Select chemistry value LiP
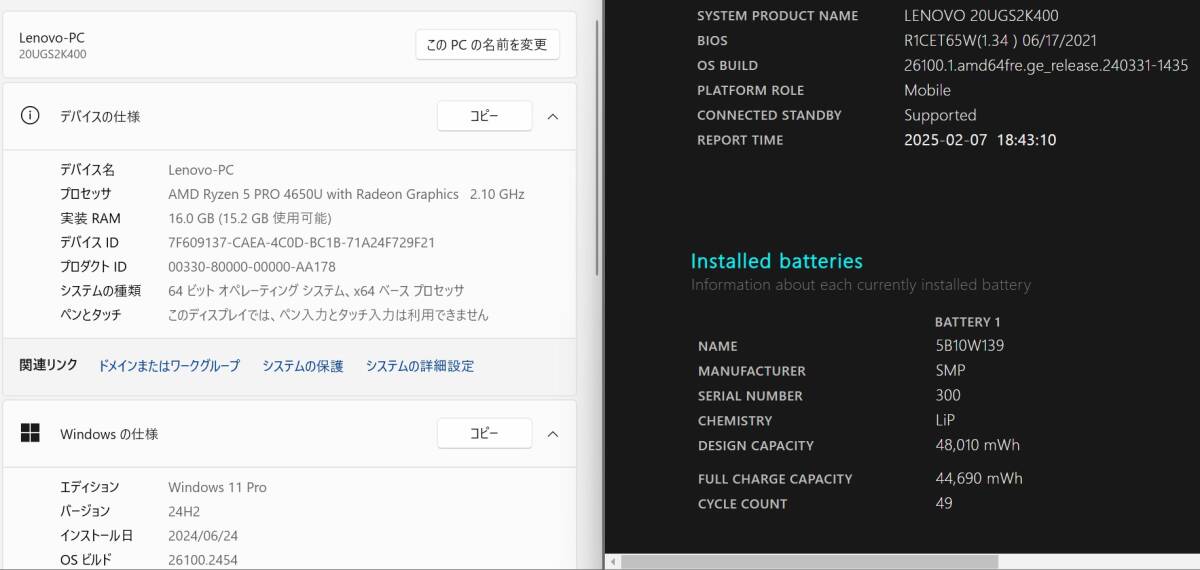 [x=945, y=420]
